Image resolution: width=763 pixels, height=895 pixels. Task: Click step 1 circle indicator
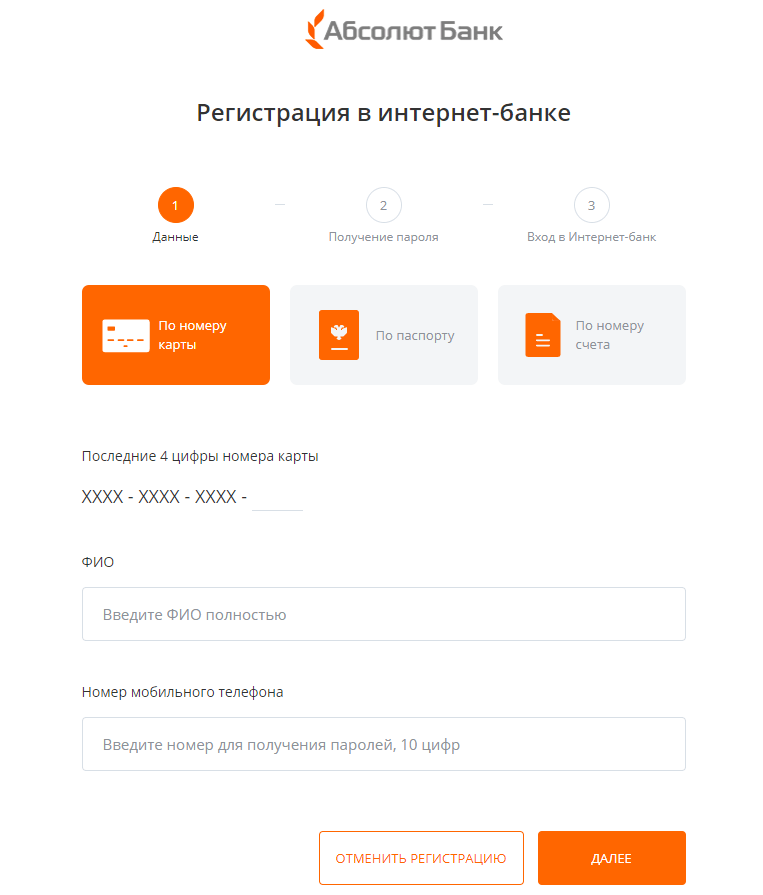(176, 205)
